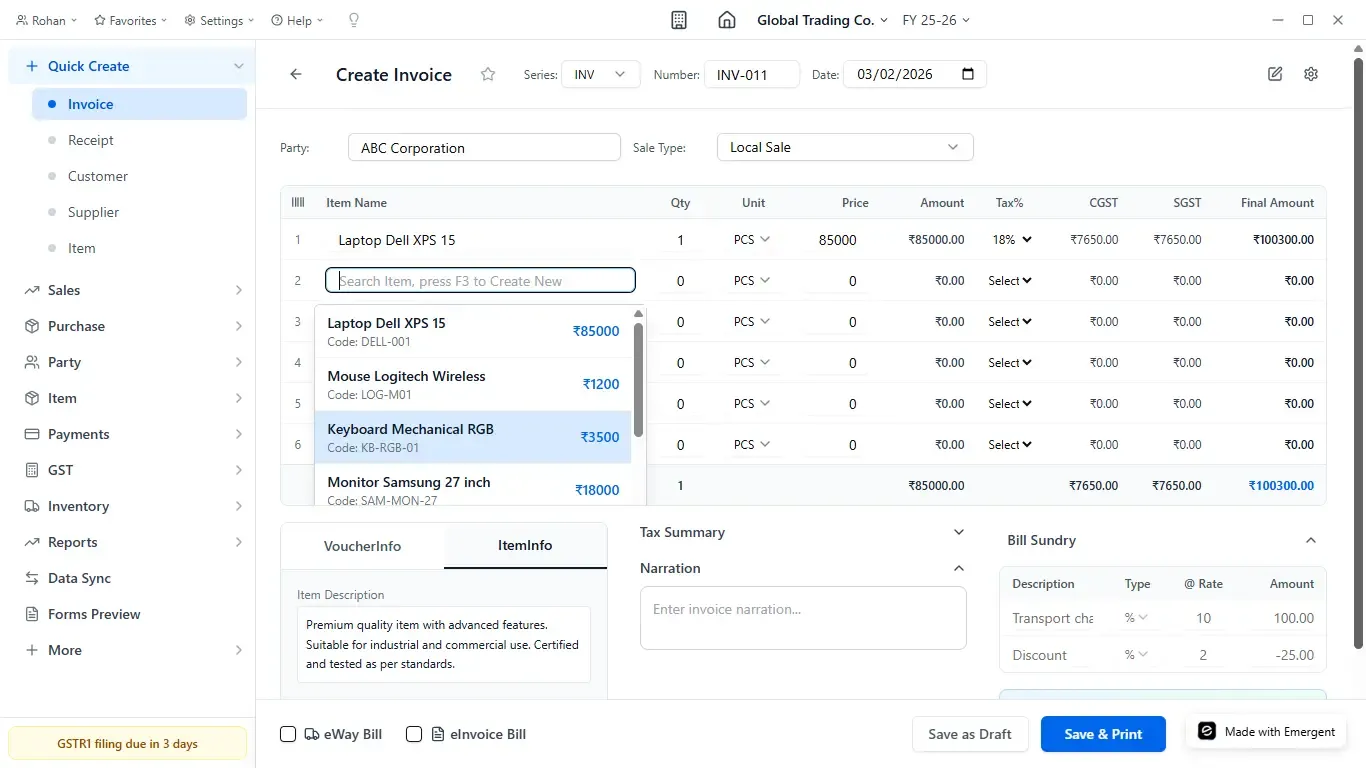Open the Series INV dropdown
This screenshot has width=1366, height=768.
(599, 74)
